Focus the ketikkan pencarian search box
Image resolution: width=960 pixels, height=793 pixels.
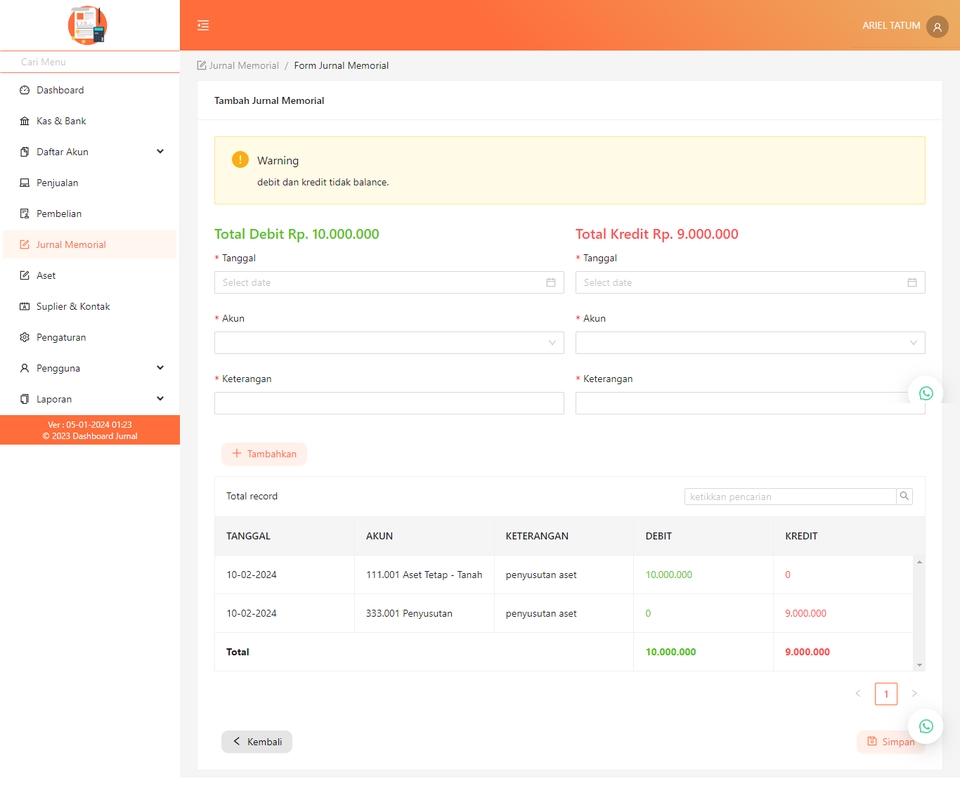pos(790,497)
